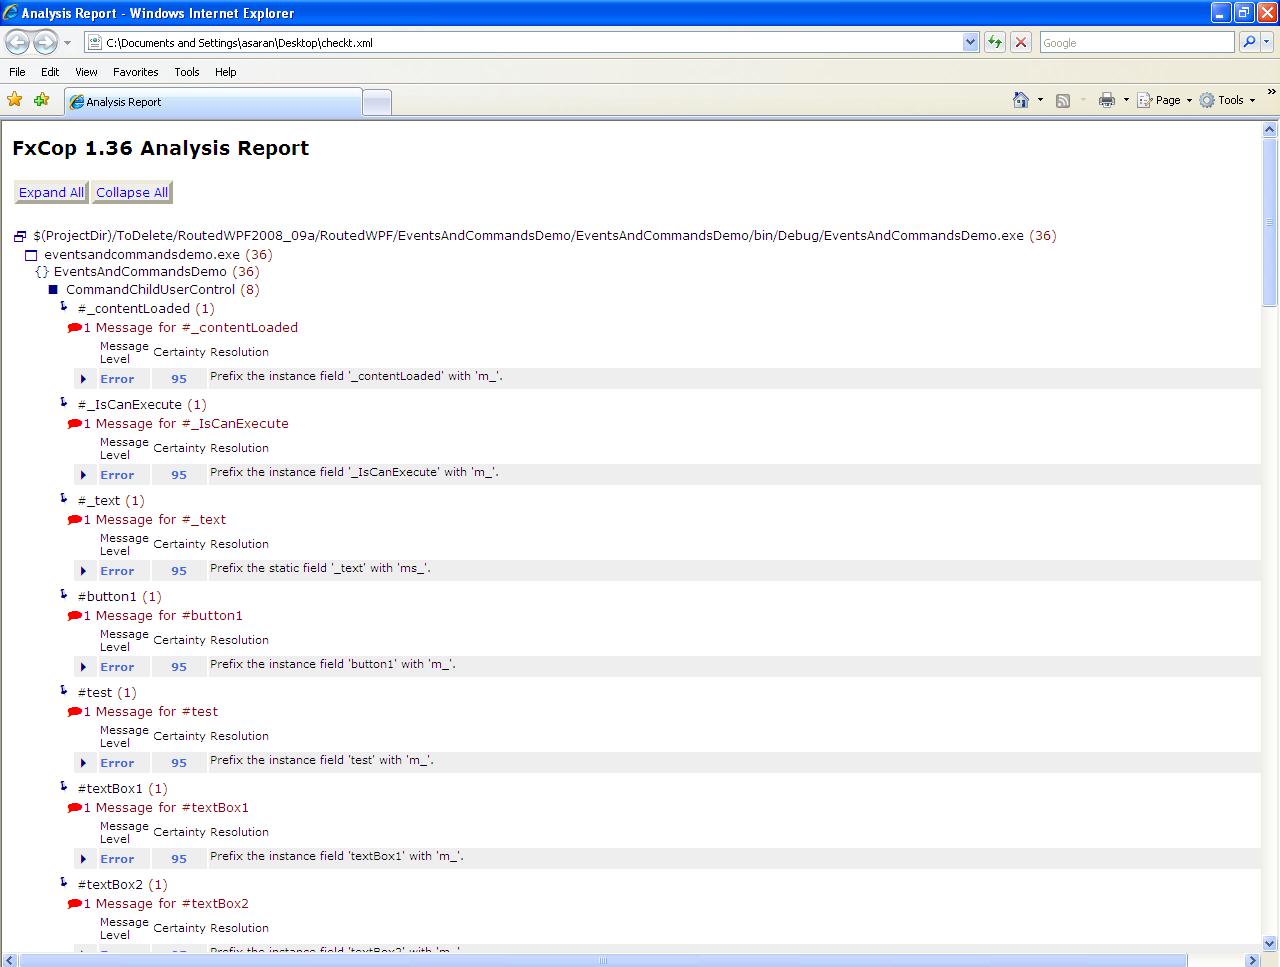The width and height of the screenshot is (1280, 967).
Task: Click the Add to Favorites icon
Action: tap(41, 100)
